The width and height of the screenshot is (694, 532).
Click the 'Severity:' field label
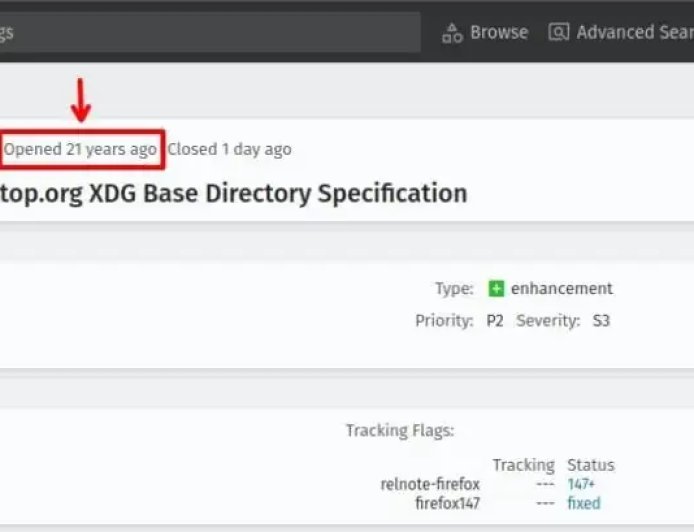(548, 320)
